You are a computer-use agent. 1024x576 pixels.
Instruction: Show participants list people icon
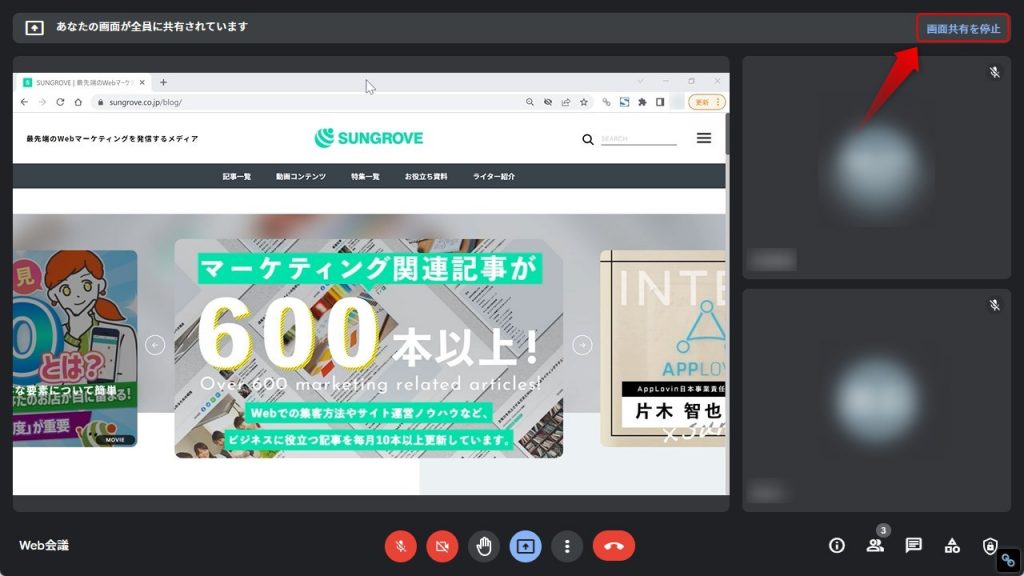(x=875, y=545)
